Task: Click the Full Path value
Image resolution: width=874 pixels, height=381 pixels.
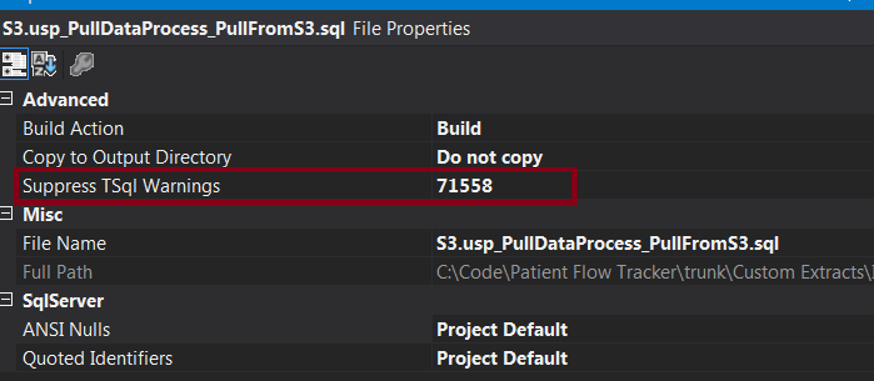Action: point(653,272)
